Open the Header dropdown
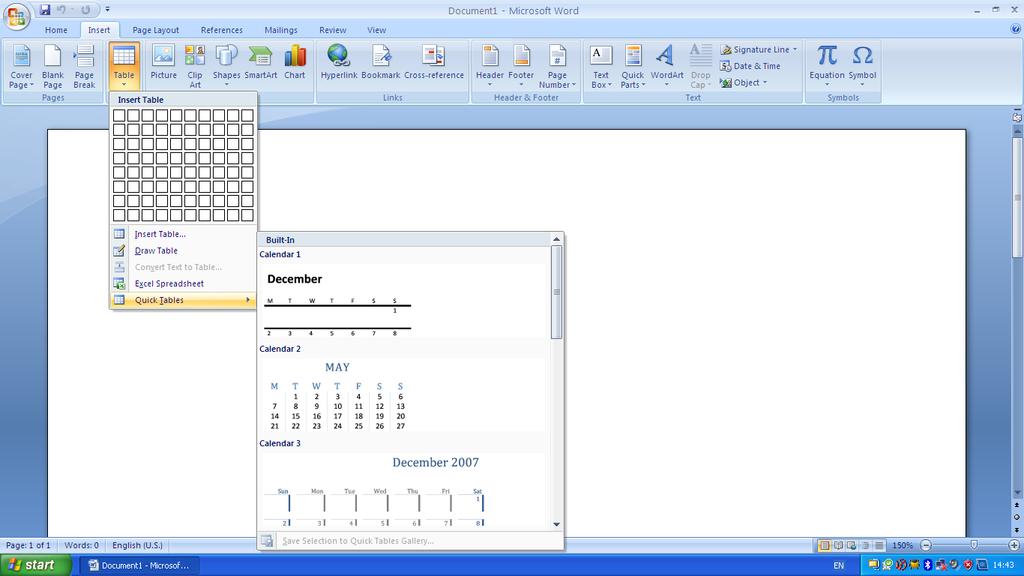Screen dimensions: 1024x576 click(490, 67)
